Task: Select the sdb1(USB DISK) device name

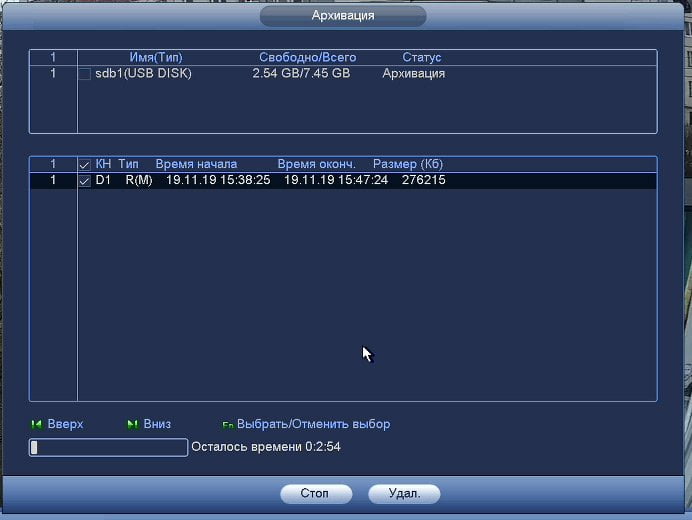Action: click(143, 73)
